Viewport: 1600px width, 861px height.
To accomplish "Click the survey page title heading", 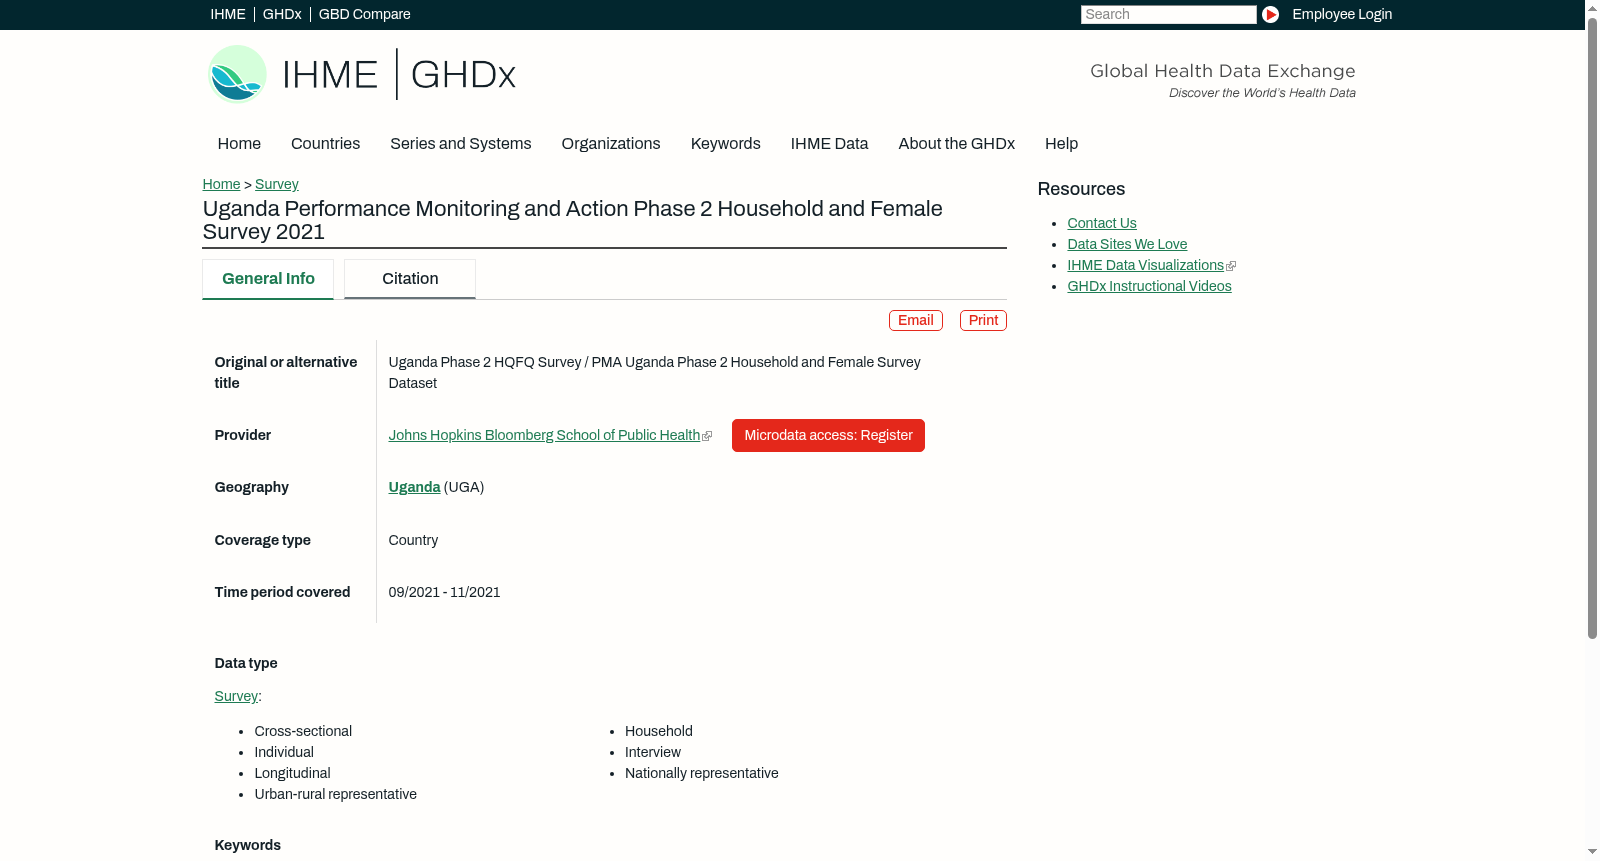I will (573, 220).
